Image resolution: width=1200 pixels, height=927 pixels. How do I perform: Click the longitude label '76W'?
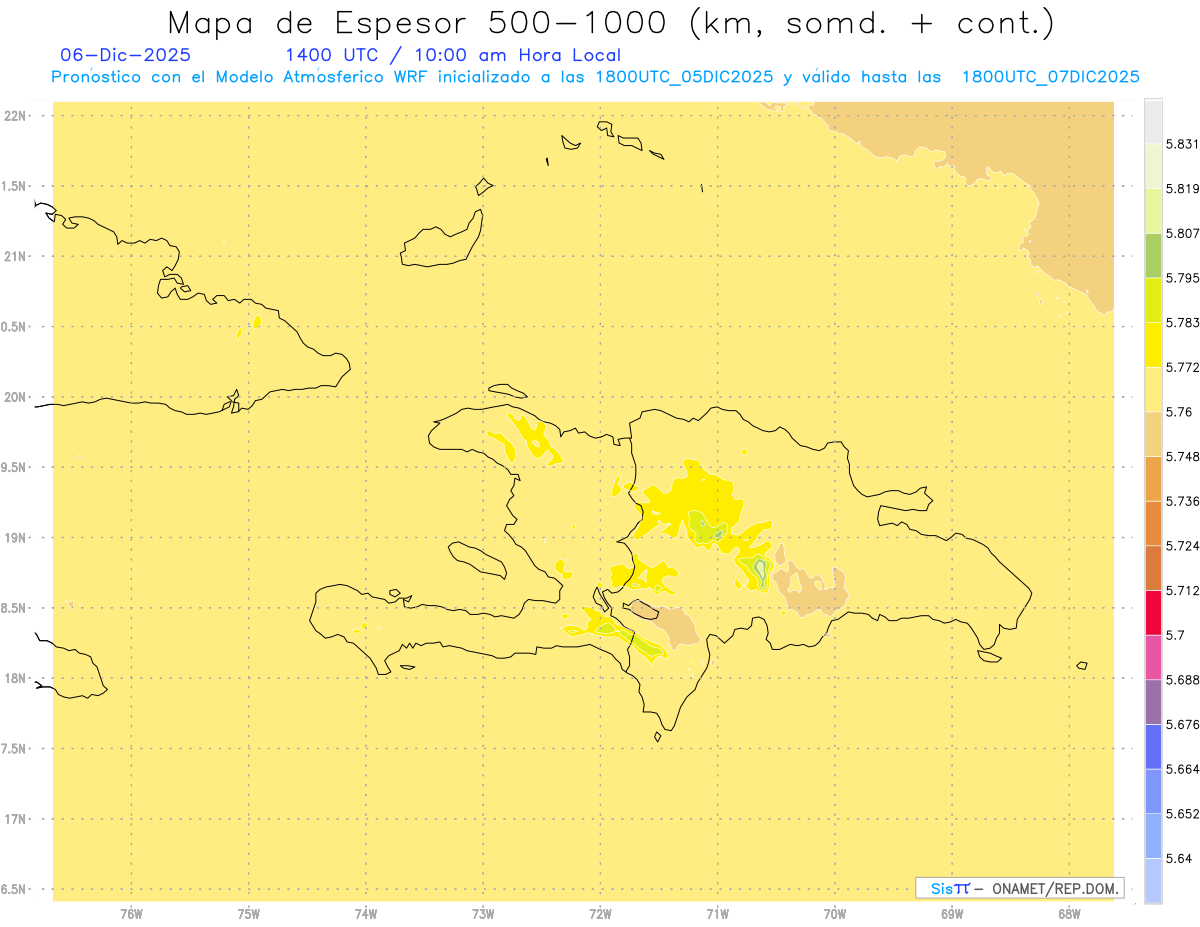point(131,914)
